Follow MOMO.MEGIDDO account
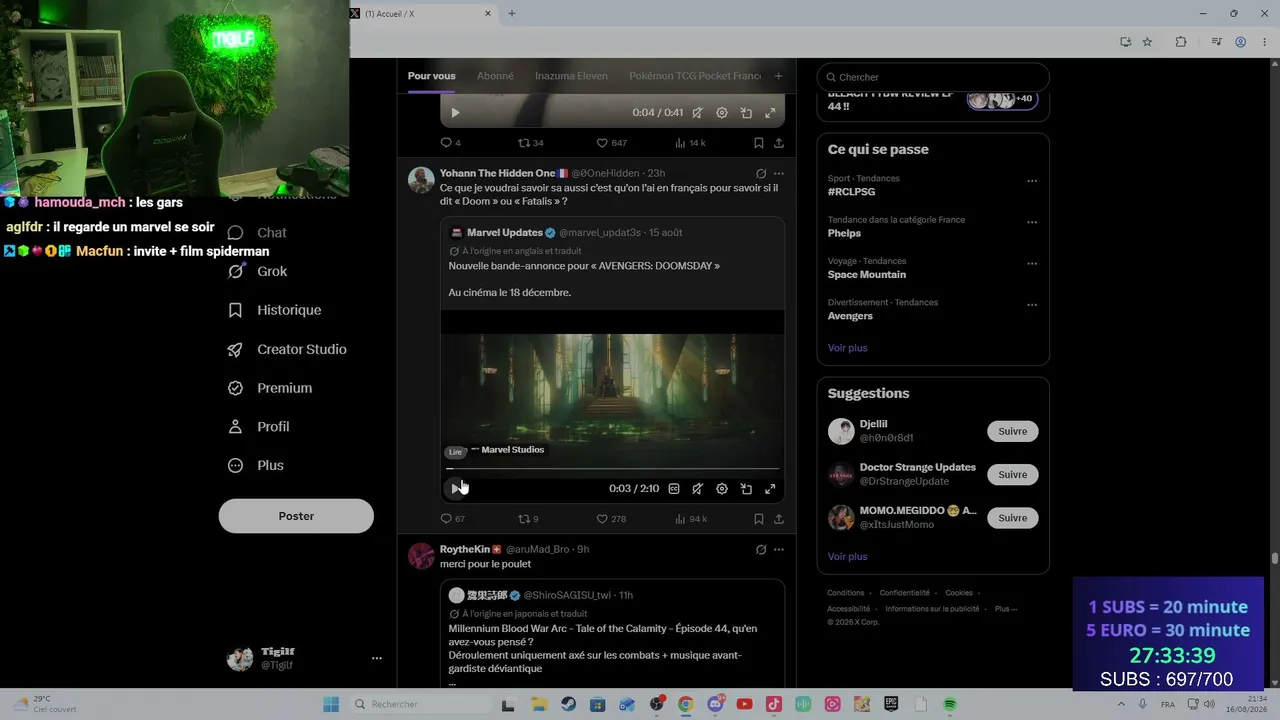Viewport: 1280px width, 720px height. [x=1012, y=518]
